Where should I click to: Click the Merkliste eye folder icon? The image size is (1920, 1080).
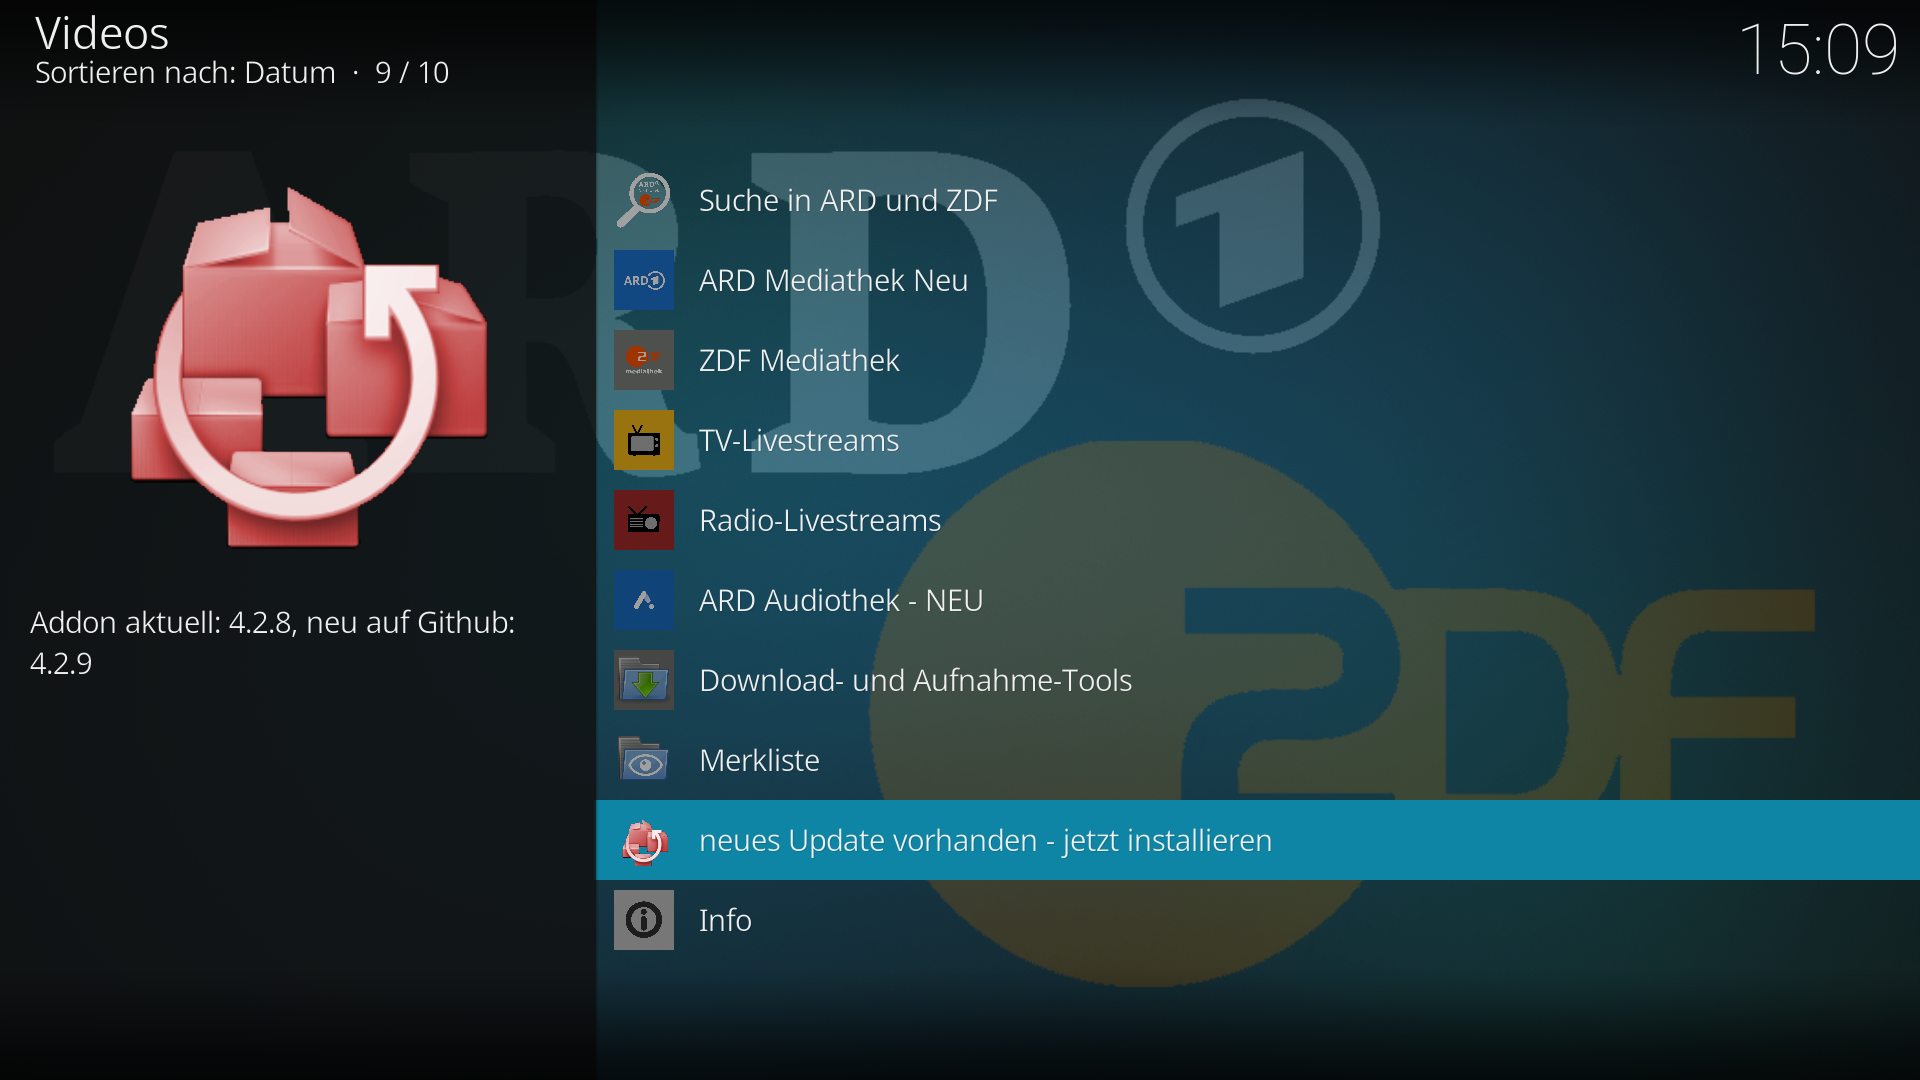pyautogui.click(x=643, y=760)
